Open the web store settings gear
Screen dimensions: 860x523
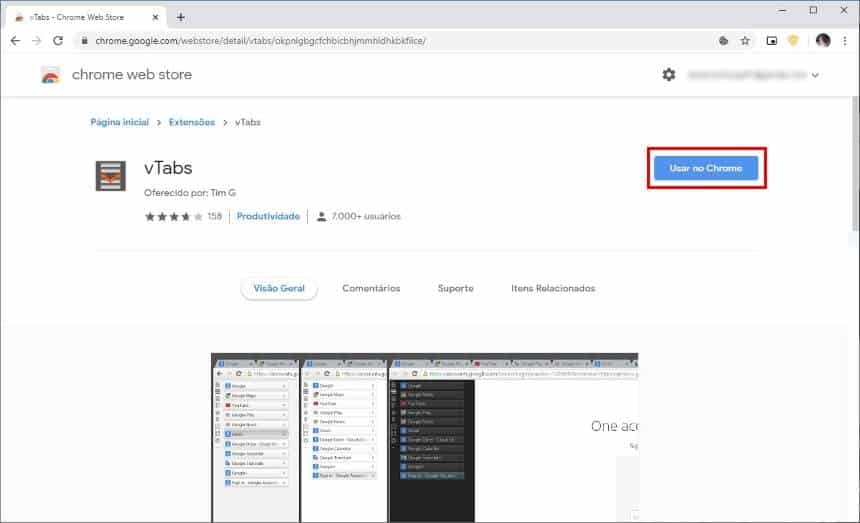[669, 75]
